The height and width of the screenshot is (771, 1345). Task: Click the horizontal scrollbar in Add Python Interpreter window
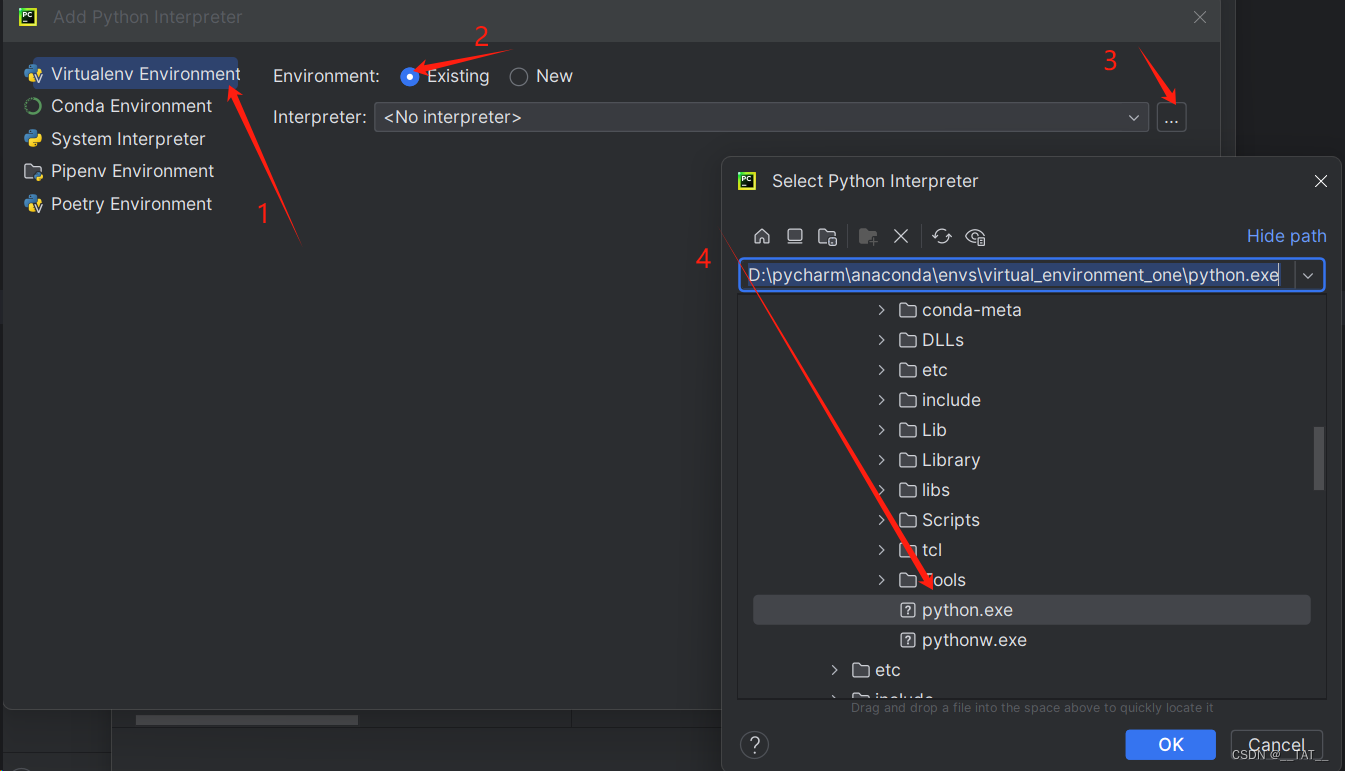(246, 720)
